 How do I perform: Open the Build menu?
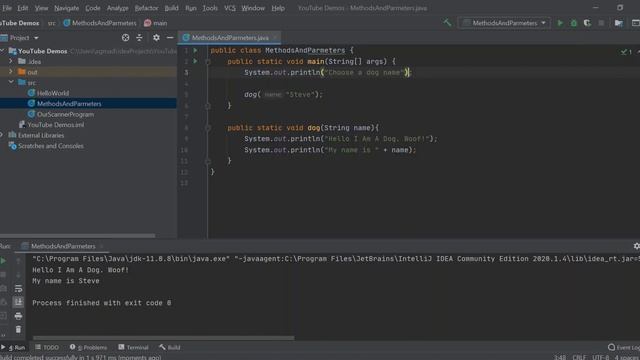tap(171, 8)
